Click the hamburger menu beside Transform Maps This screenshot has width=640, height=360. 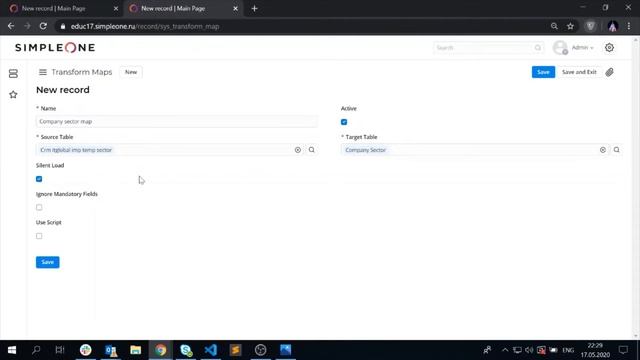(42, 72)
